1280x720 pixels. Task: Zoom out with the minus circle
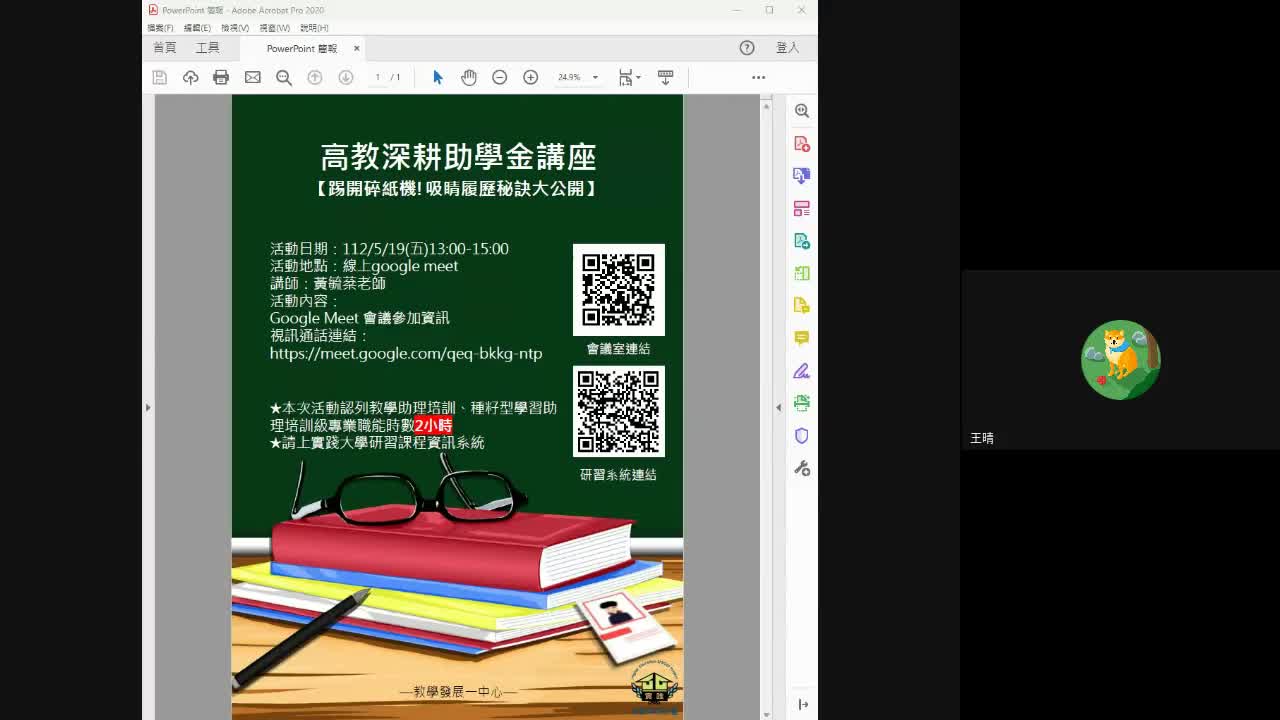click(499, 77)
